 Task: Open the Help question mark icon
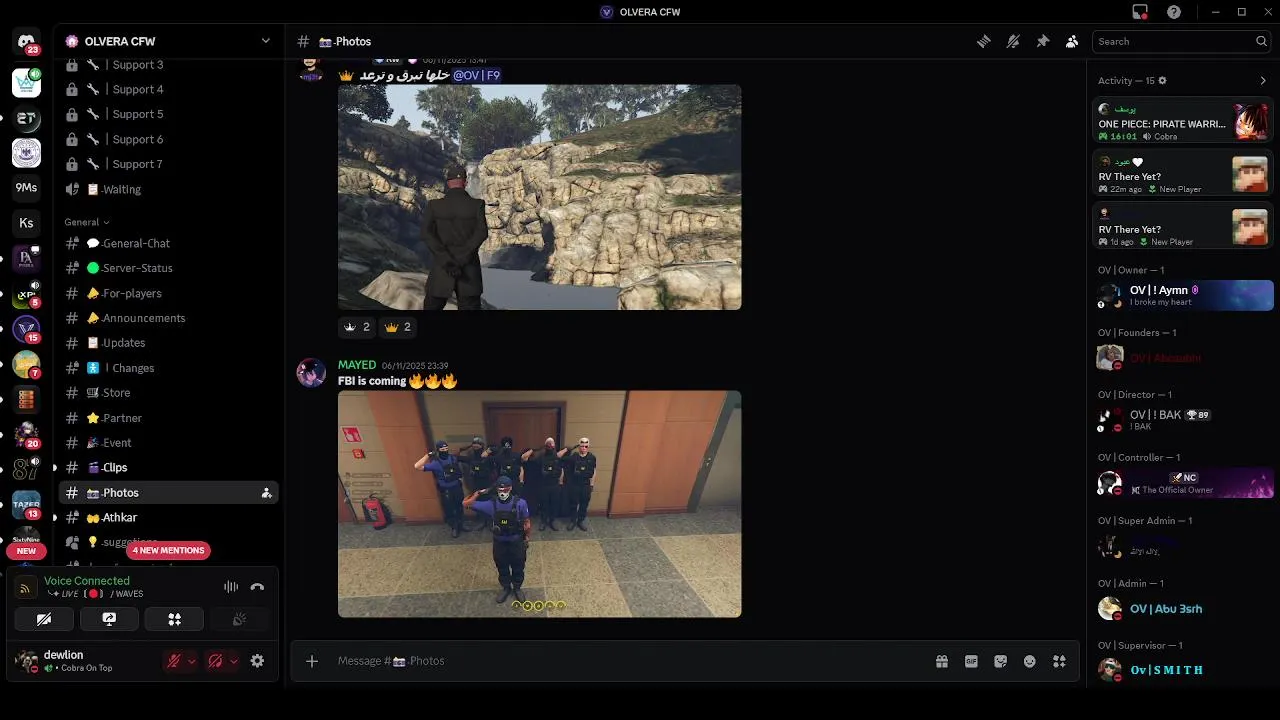coord(1174,12)
